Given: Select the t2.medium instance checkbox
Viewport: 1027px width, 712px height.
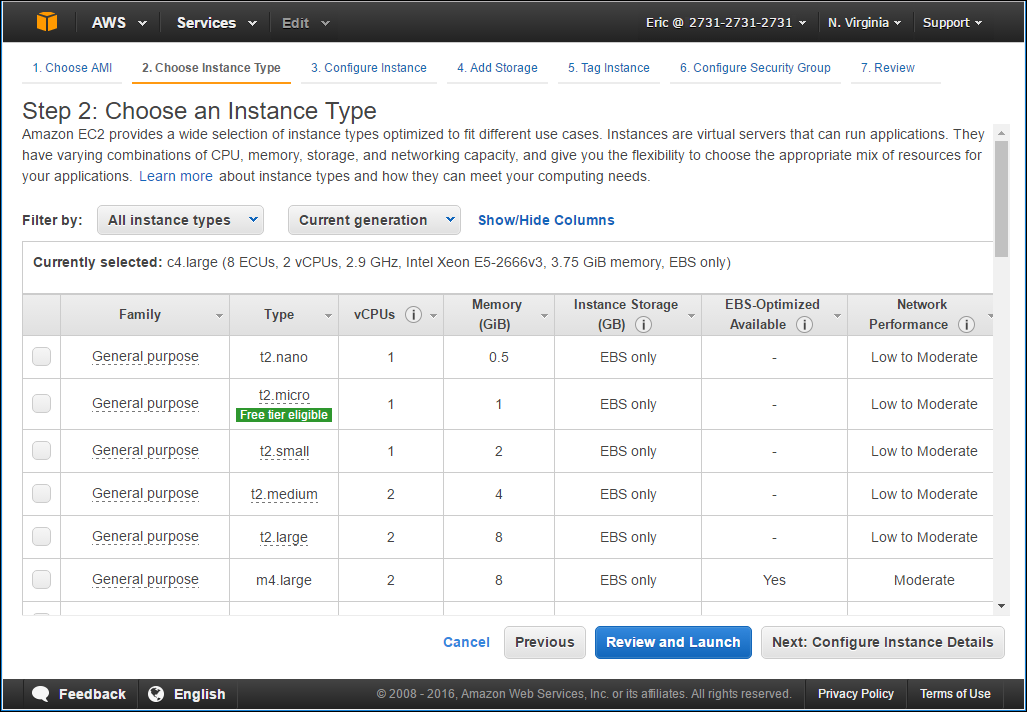Looking at the screenshot, I should pyautogui.click(x=41, y=493).
